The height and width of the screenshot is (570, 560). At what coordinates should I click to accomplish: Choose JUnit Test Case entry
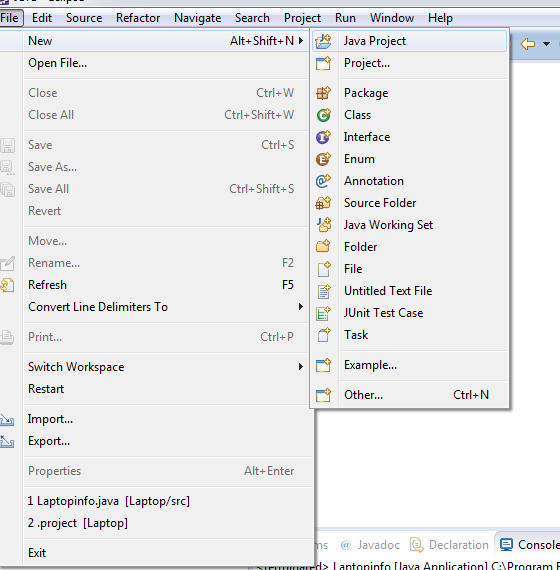[x=410, y=313]
